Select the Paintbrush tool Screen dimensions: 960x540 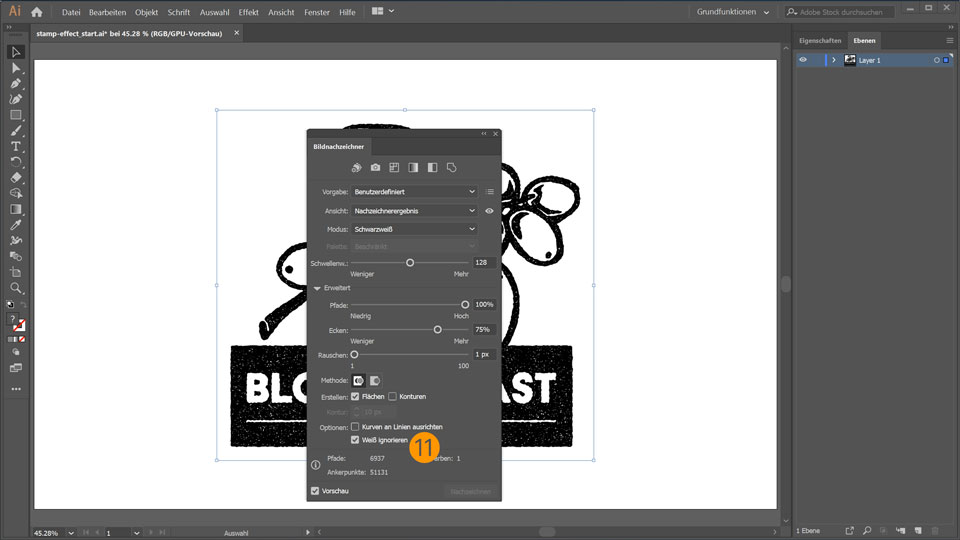(16, 131)
